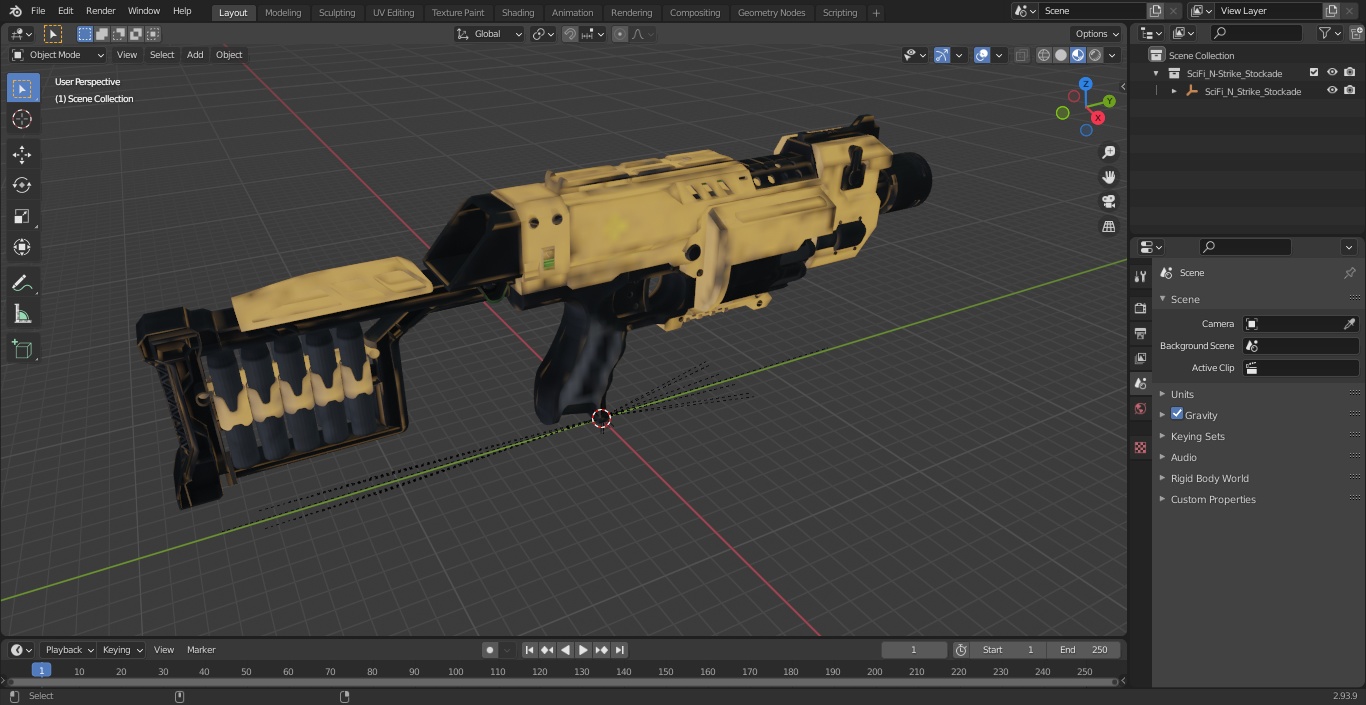
Task: Toggle viewport overlays button
Action: pos(982,55)
